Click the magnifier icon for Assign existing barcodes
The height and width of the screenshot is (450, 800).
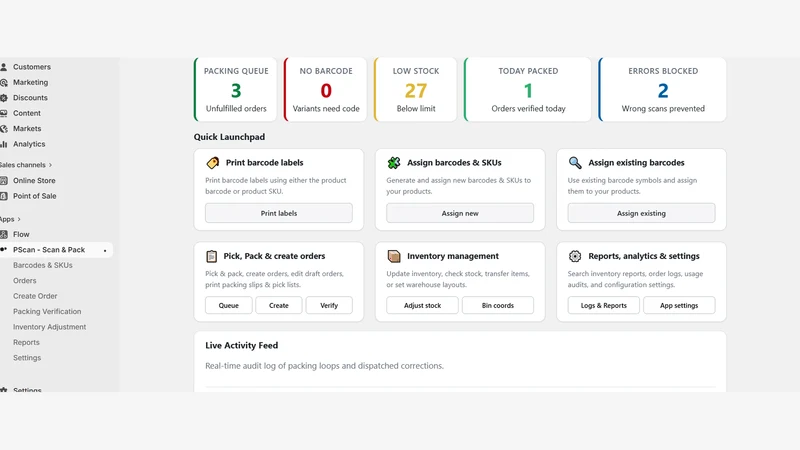click(x=575, y=163)
